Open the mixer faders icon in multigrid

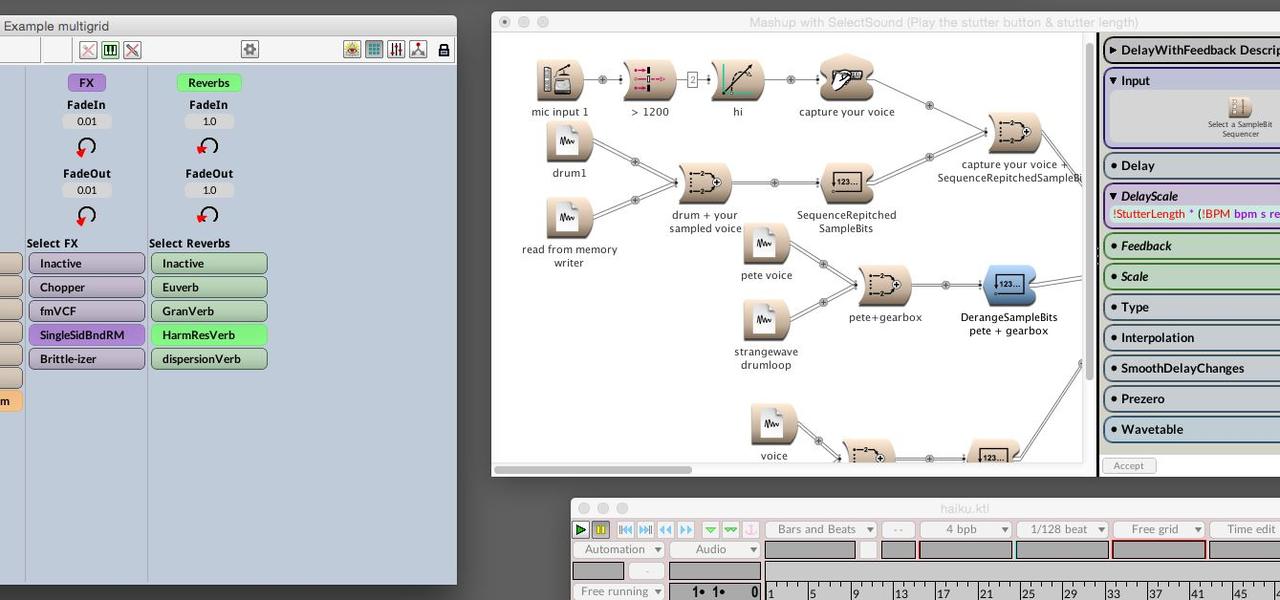(x=396, y=49)
